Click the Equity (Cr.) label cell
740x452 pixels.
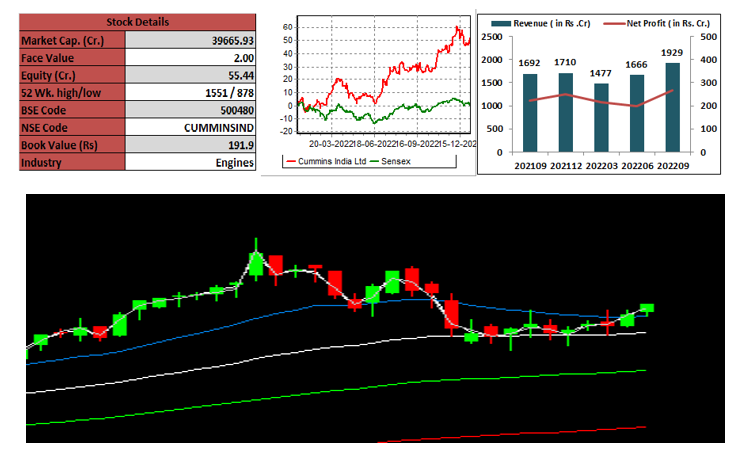(72, 75)
